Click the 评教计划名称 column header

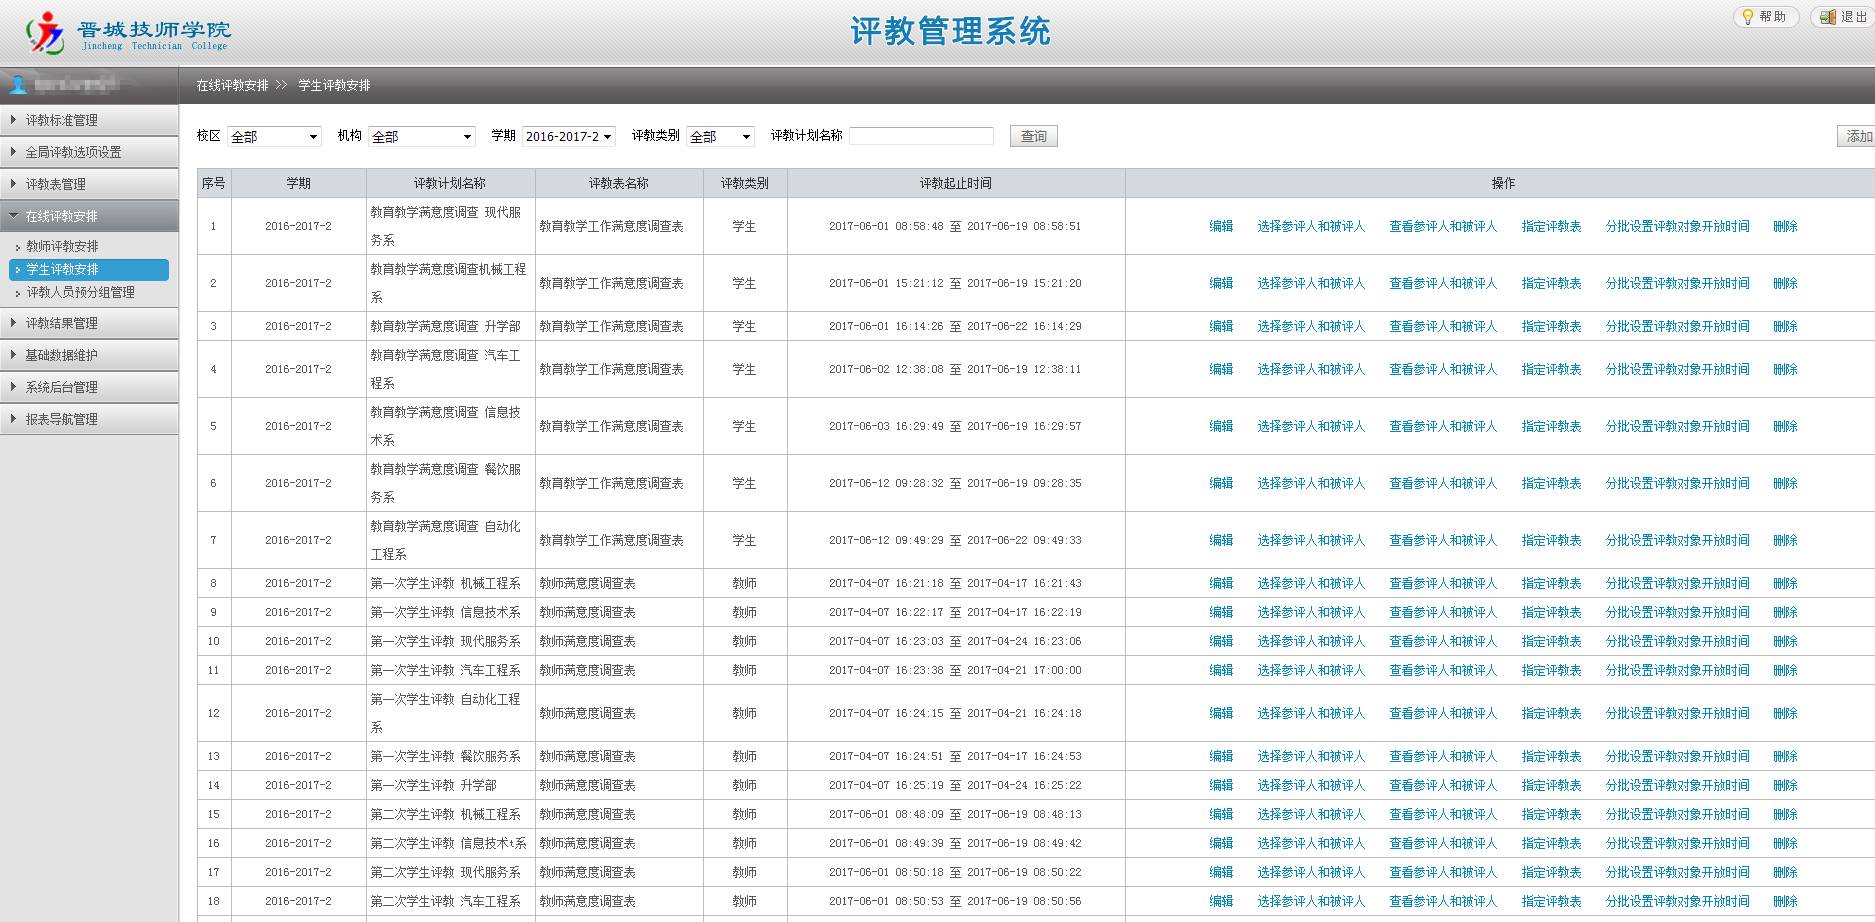click(450, 183)
